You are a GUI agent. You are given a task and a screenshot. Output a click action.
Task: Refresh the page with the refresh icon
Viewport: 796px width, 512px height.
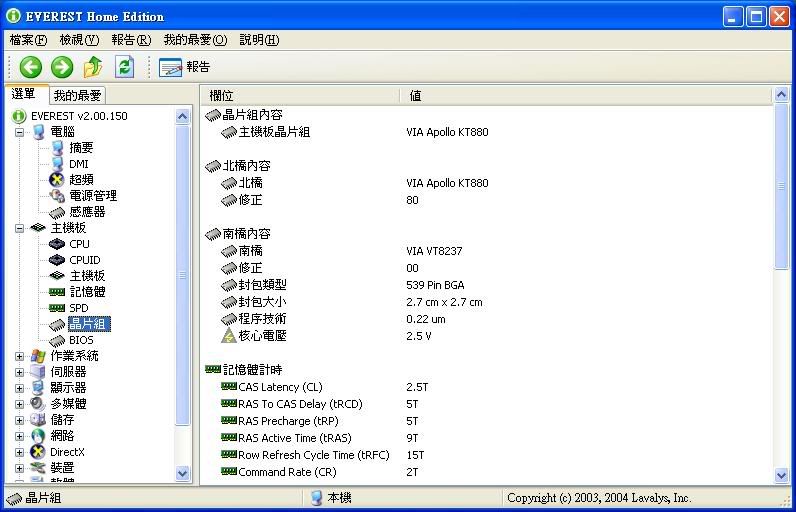click(x=124, y=67)
